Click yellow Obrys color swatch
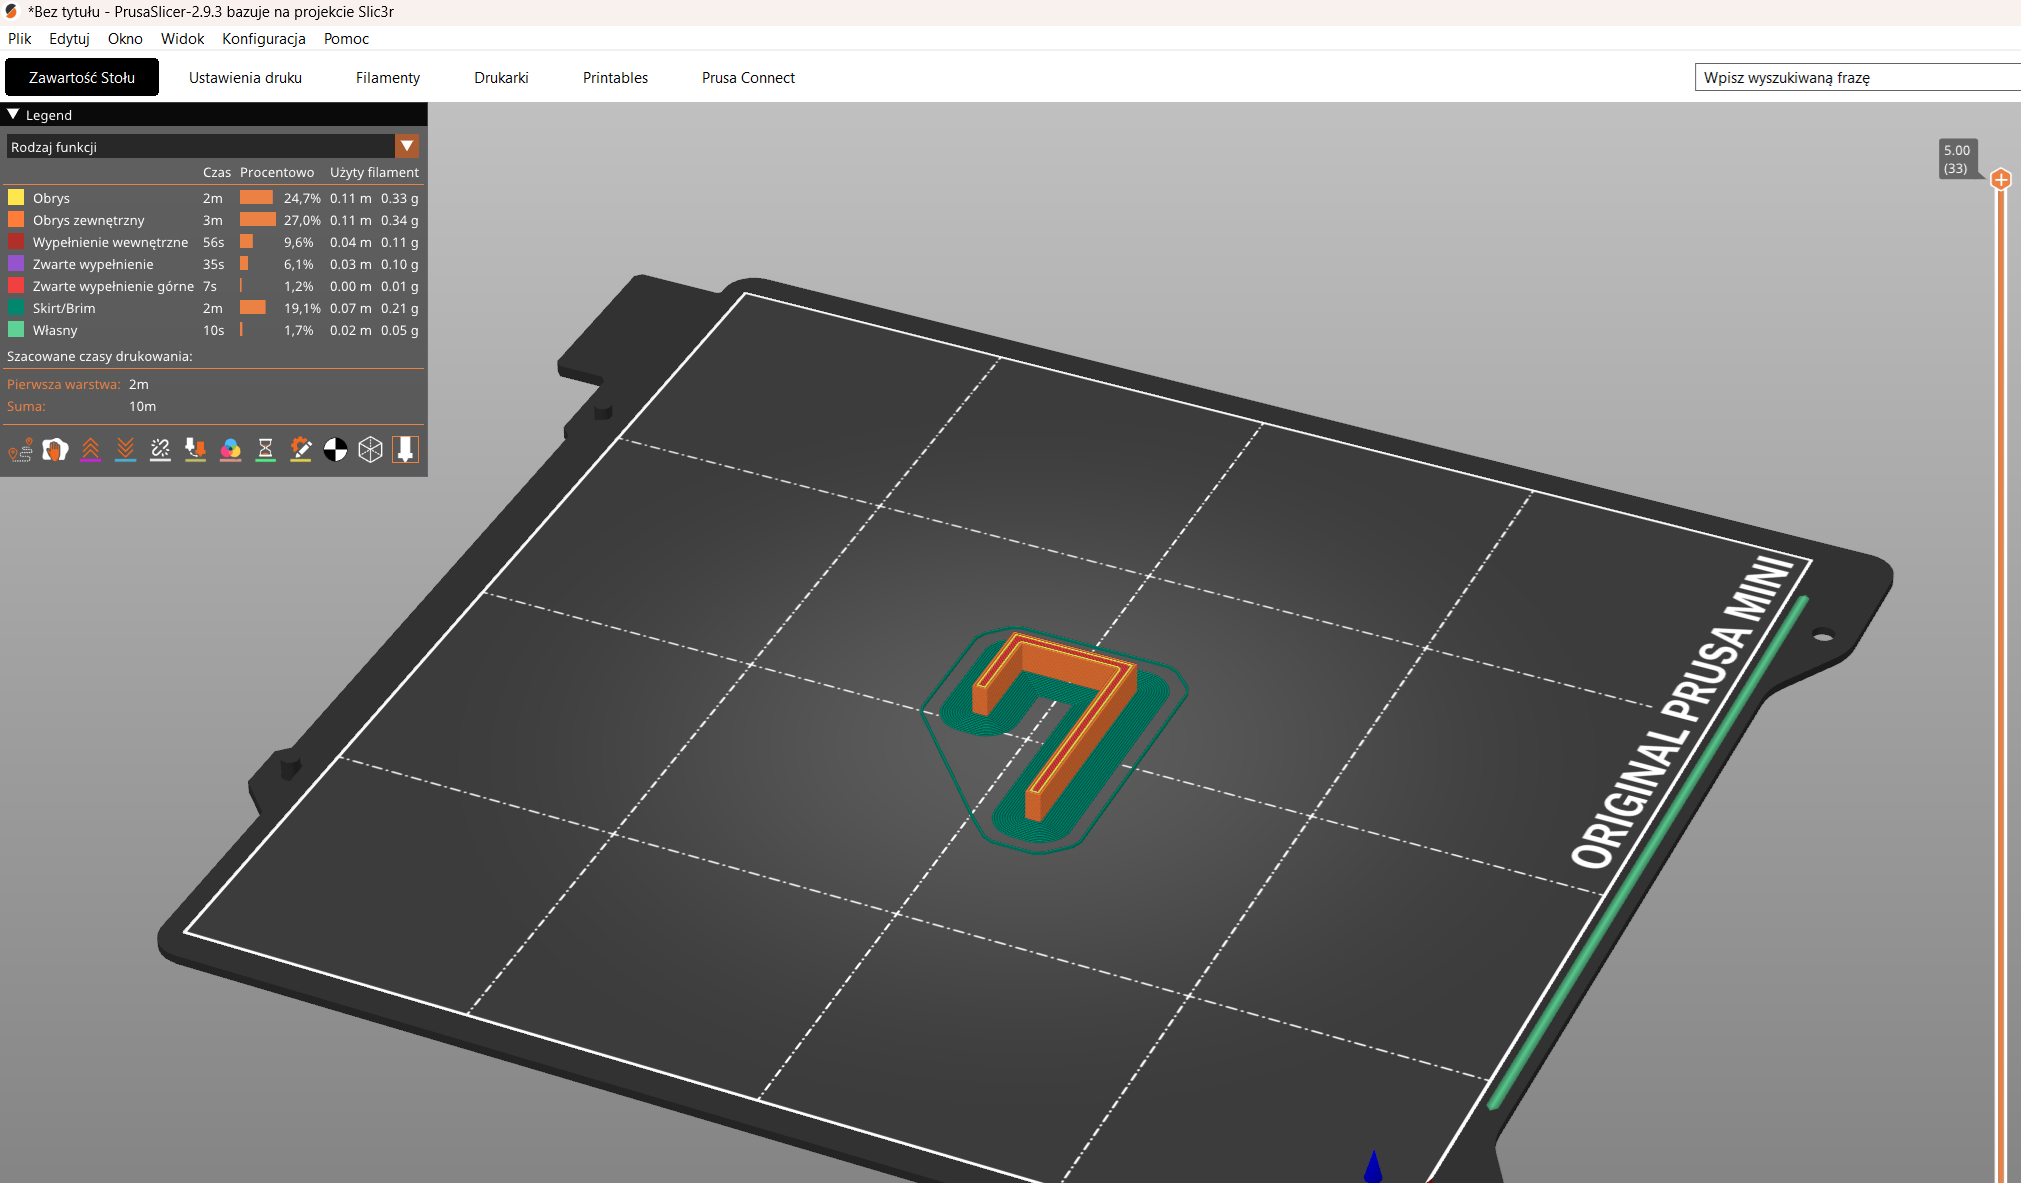This screenshot has height=1183, width=2021. pos(16,198)
